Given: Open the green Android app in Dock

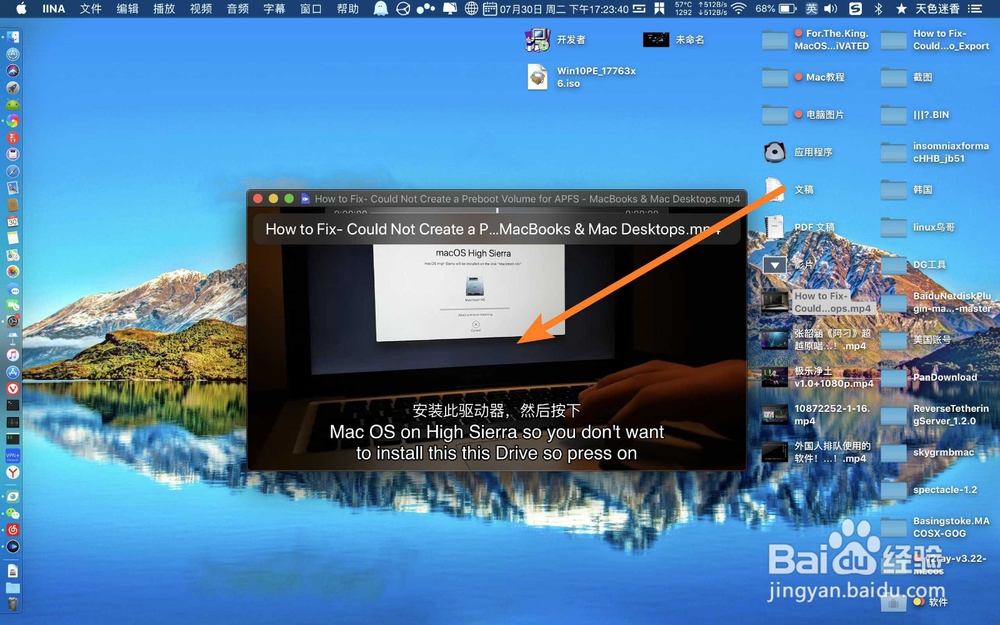Looking at the screenshot, I should (13, 104).
